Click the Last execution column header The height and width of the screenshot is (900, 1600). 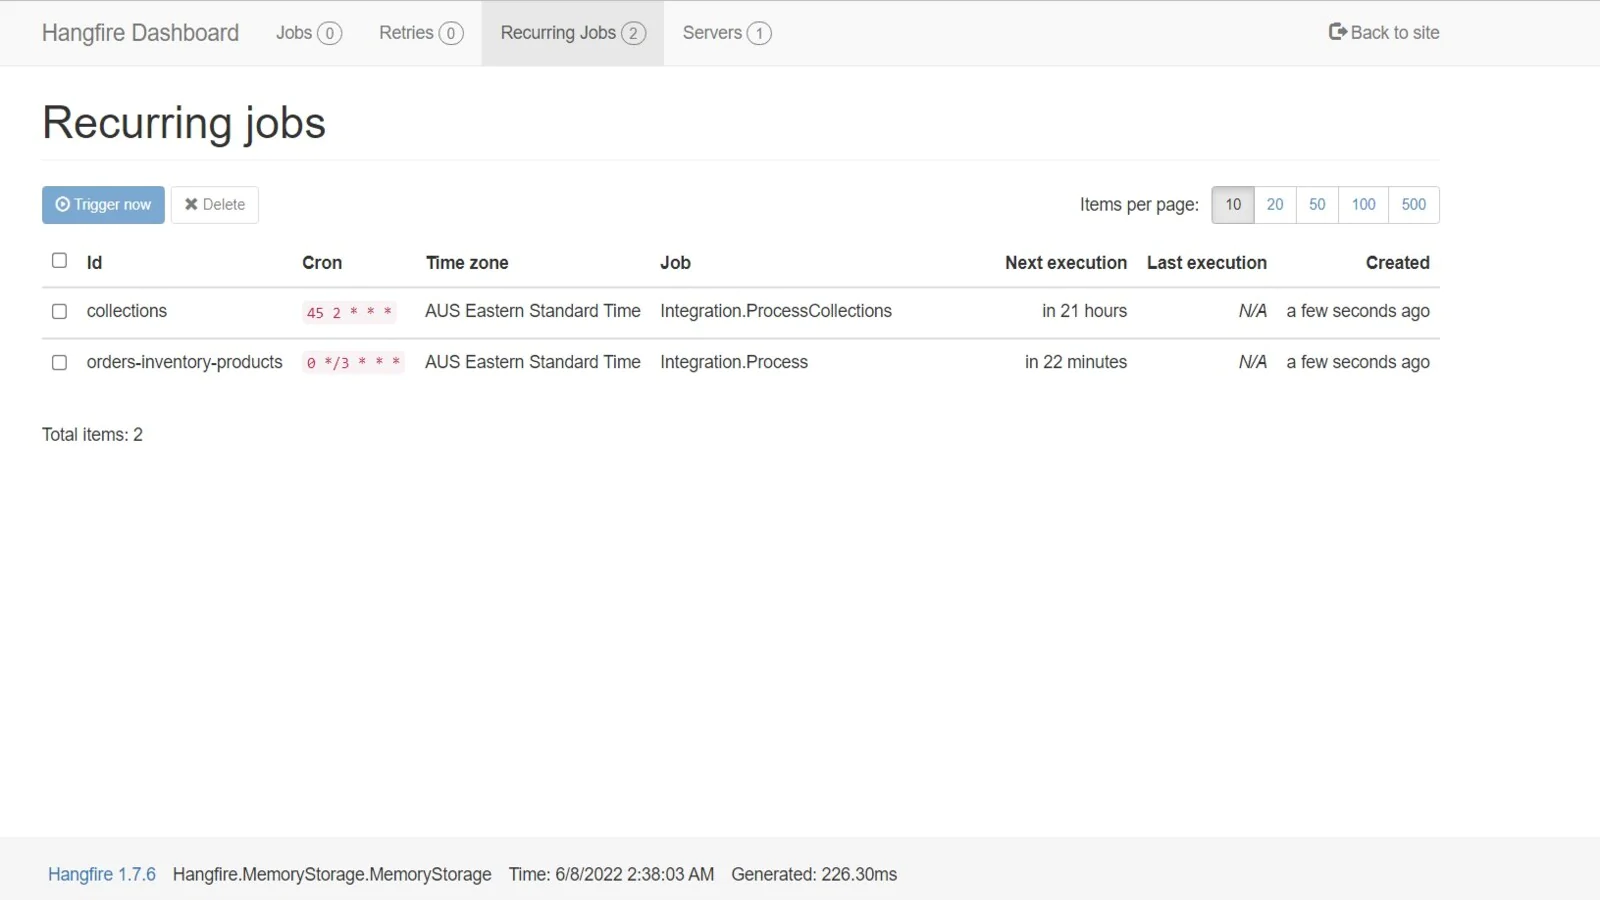[x=1207, y=263]
